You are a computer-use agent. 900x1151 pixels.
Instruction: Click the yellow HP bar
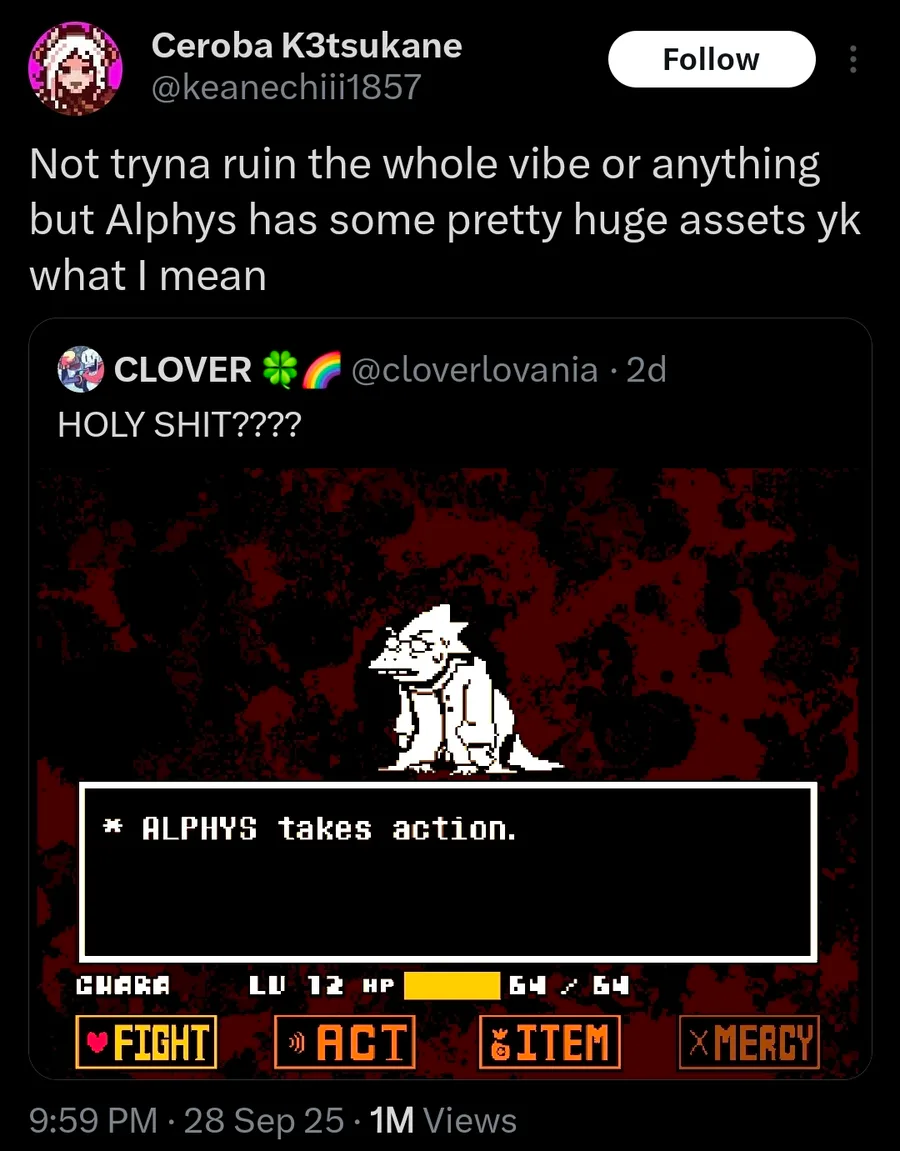tap(451, 985)
